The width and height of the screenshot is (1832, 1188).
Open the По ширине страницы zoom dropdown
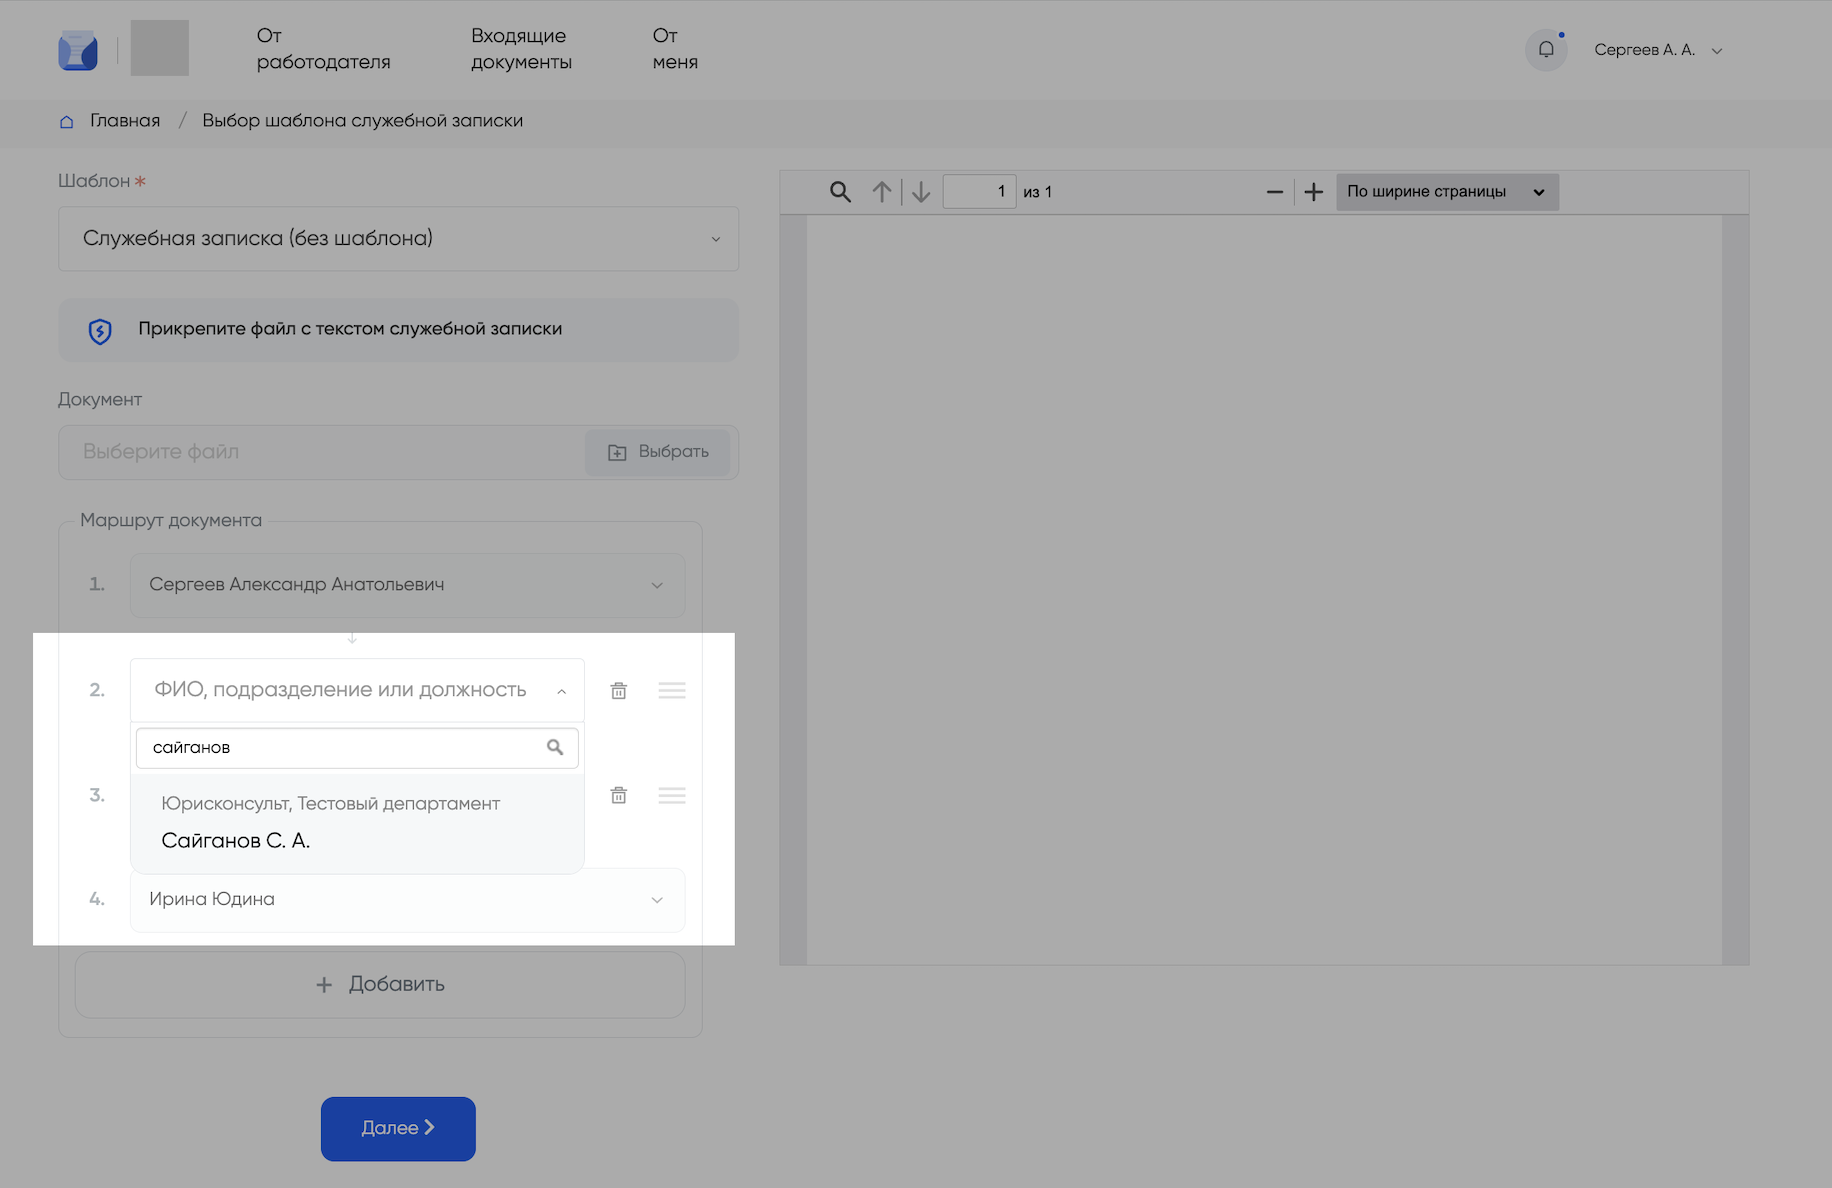click(1446, 192)
